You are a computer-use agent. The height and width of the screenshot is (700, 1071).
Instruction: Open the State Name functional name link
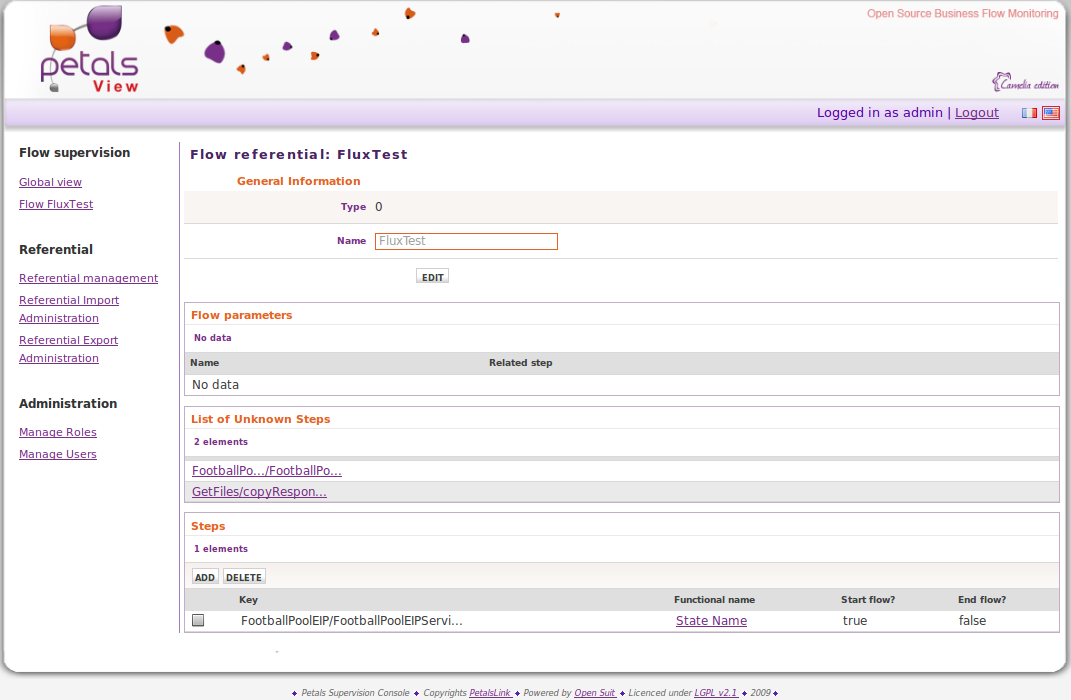click(x=711, y=621)
